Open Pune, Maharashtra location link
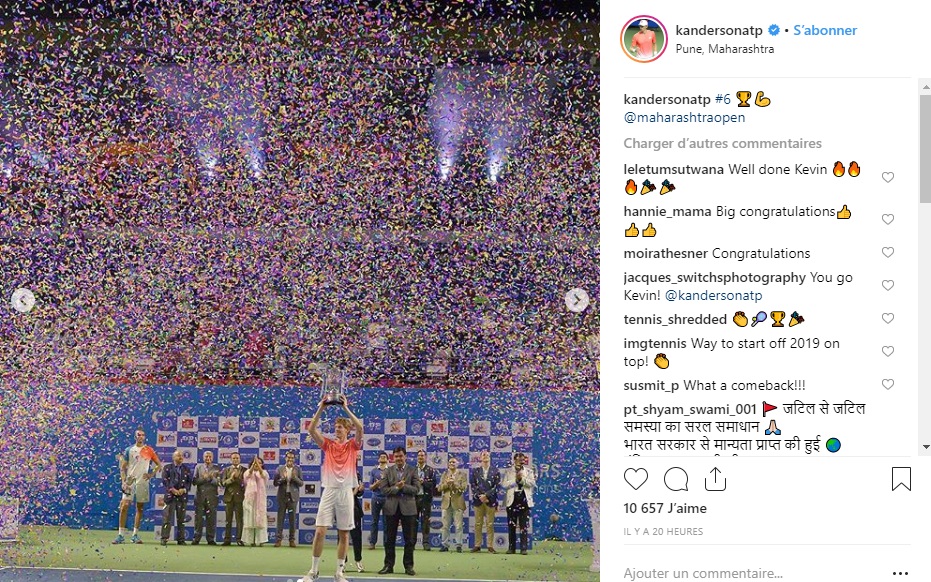 (x=724, y=49)
